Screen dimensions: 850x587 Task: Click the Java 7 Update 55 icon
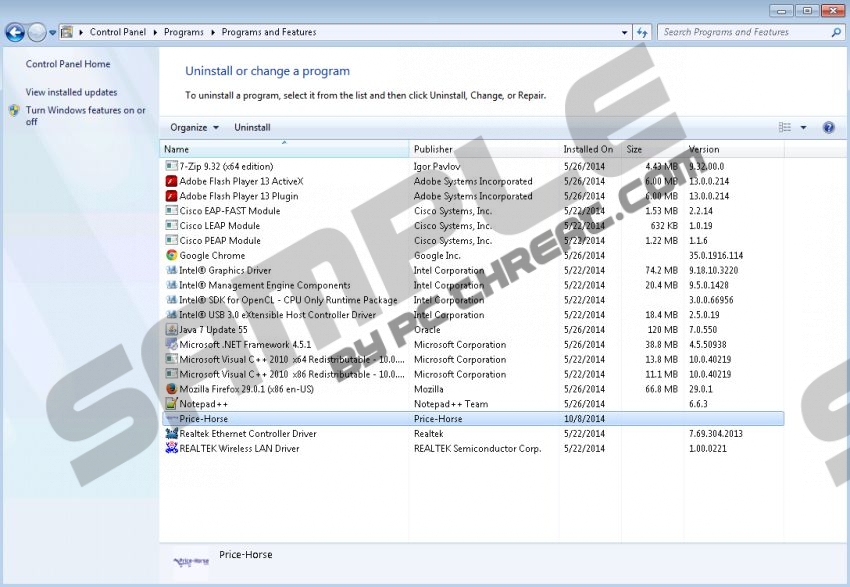point(171,330)
